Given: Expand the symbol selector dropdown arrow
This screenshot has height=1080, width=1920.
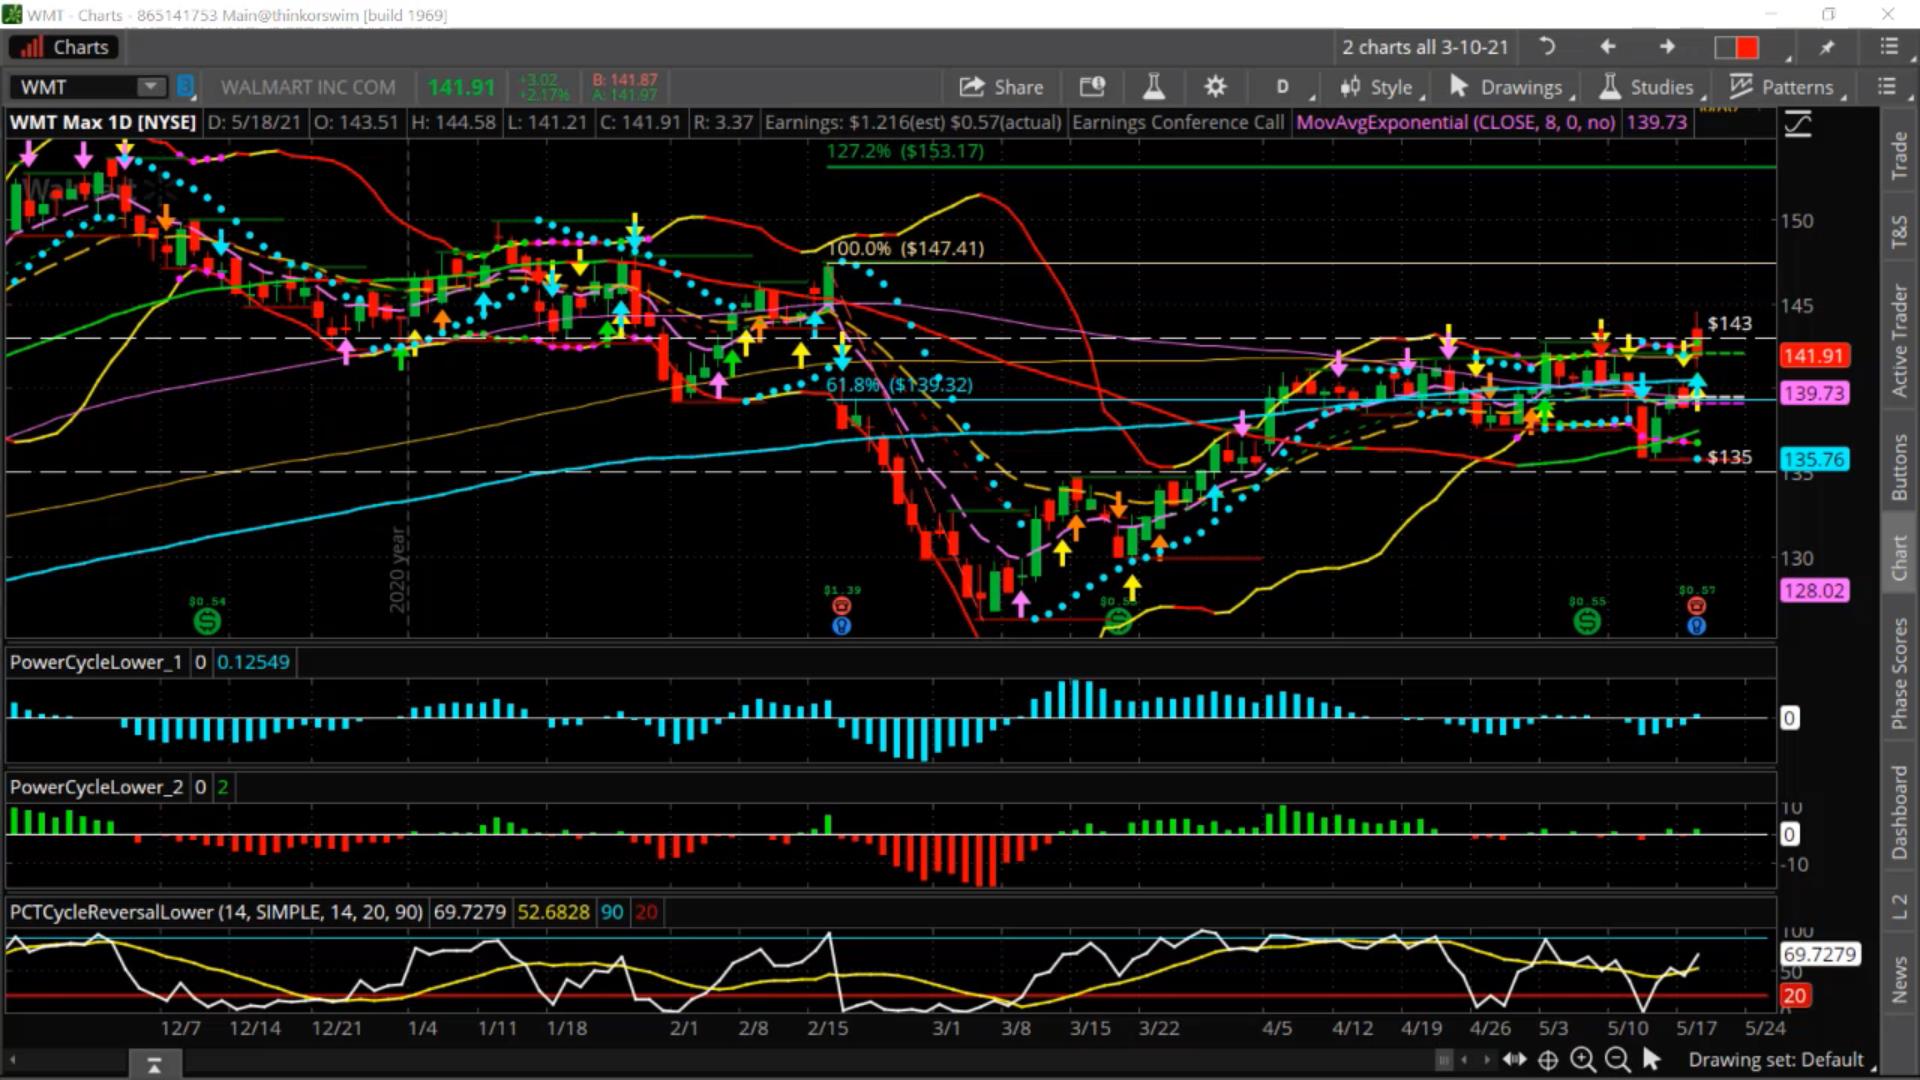Looking at the screenshot, I should tap(151, 87).
